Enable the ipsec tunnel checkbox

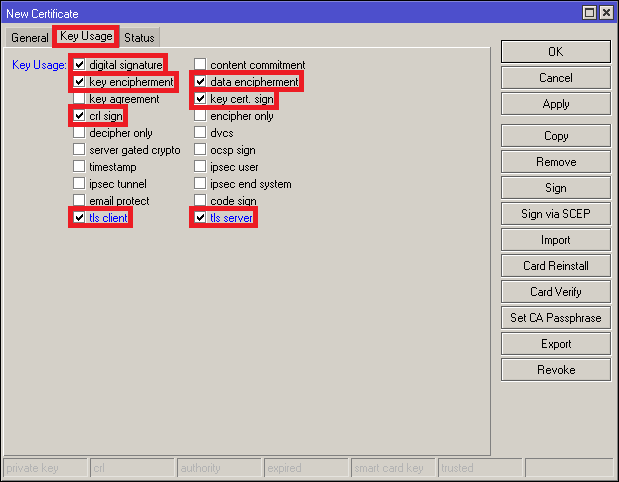pyautogui.click(x=80, y=184)
